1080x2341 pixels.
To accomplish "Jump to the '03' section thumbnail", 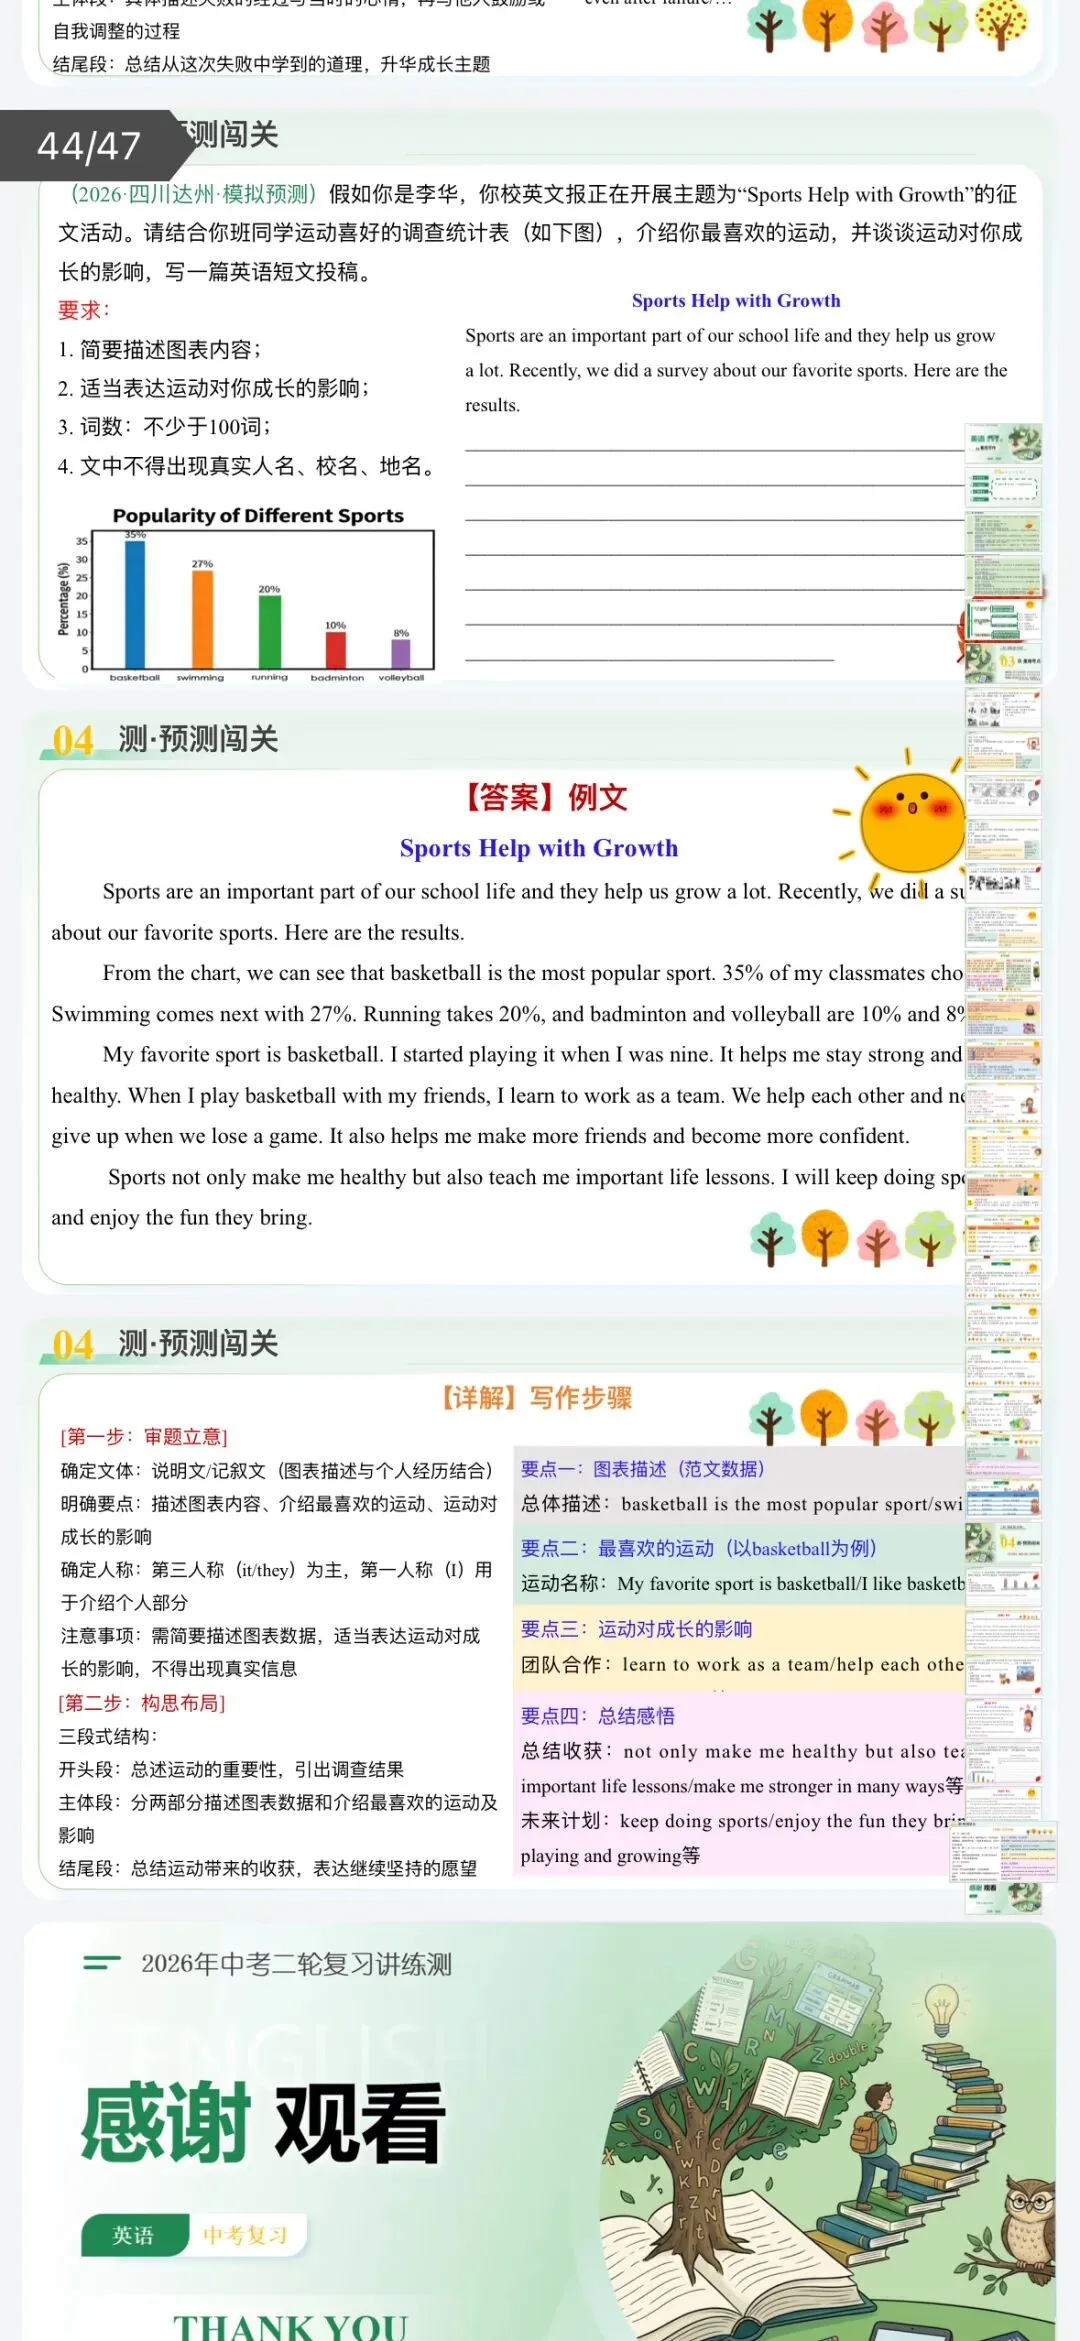I will point(1003,663).
